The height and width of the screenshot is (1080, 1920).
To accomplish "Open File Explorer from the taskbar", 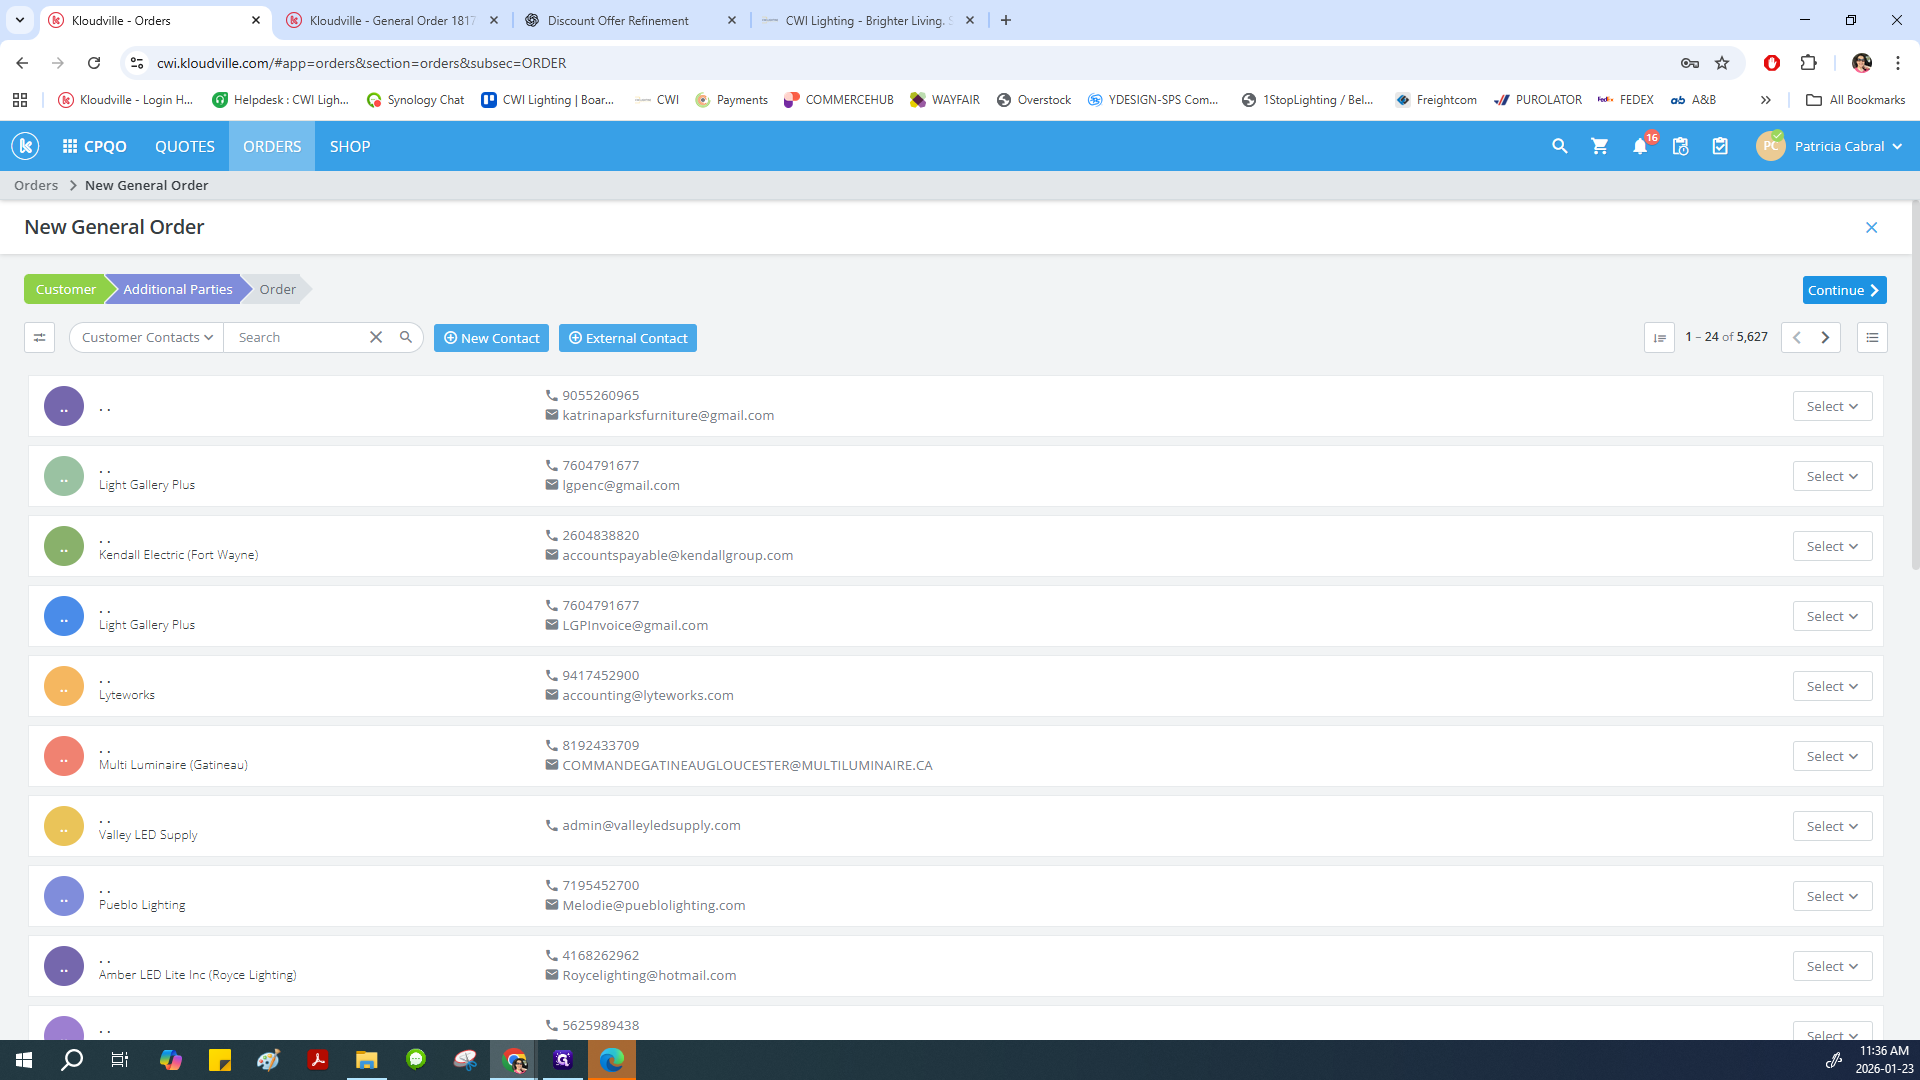I will coord(366,1060).
